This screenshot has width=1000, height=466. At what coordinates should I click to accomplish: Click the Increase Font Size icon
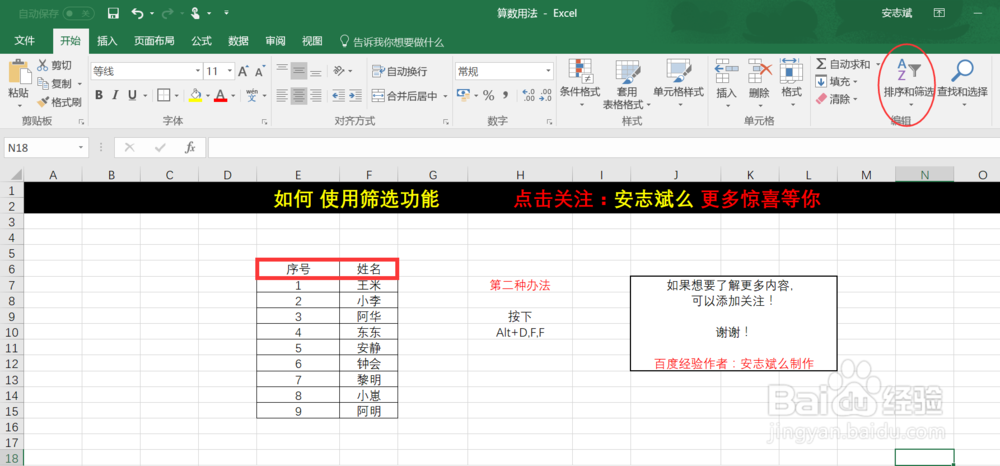(243, 71)
